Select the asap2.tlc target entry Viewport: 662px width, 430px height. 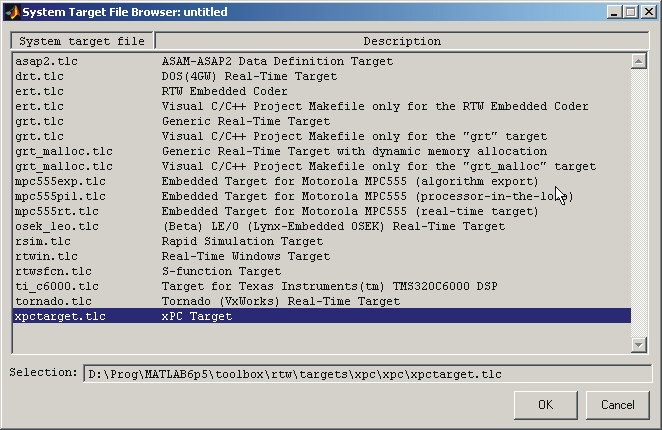coord(322,61)
